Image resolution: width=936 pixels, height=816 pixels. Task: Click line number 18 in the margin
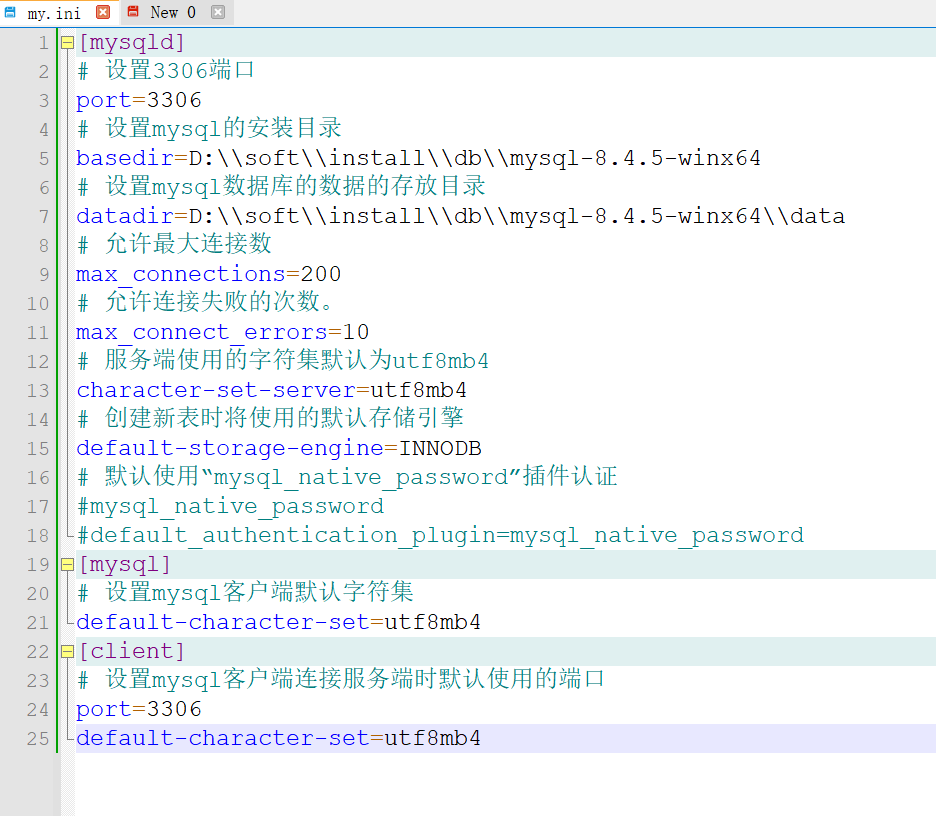[38, 535]
